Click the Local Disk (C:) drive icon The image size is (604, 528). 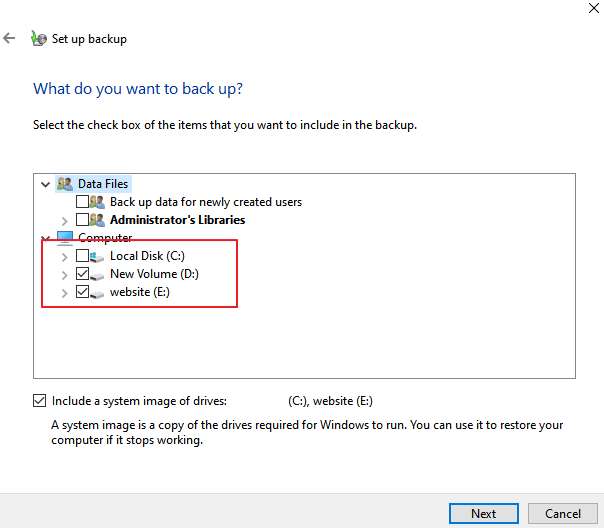(x=98, y=256)
